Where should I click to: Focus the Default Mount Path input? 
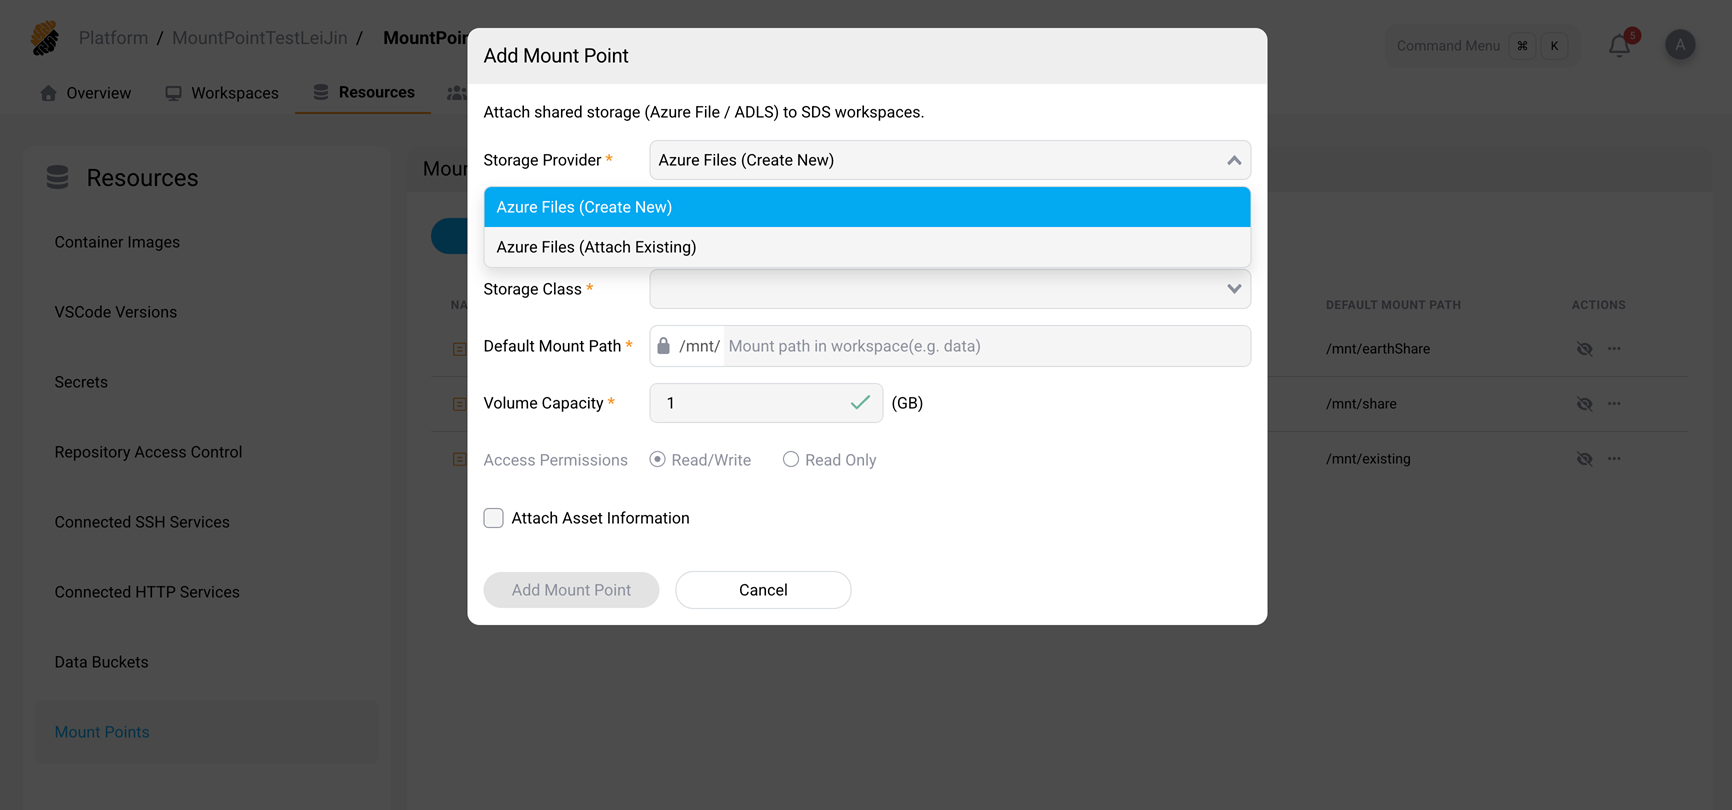click(x=986, y=346)
